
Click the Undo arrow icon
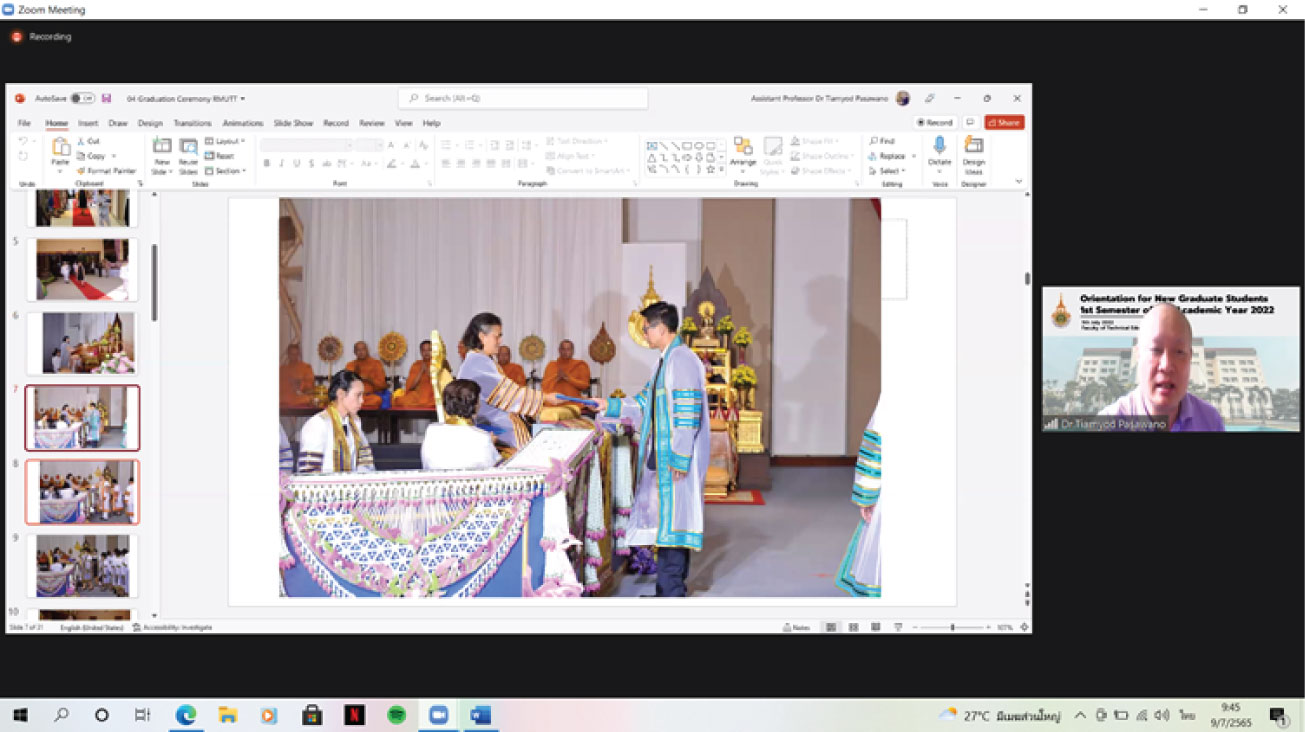click(23, 142)
